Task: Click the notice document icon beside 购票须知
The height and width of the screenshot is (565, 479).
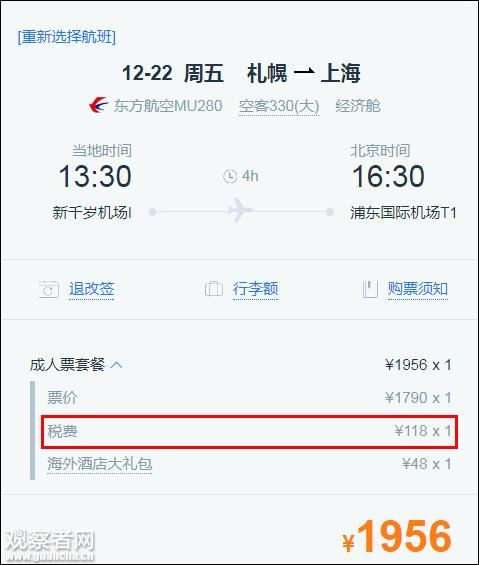Action: [370, 289]
